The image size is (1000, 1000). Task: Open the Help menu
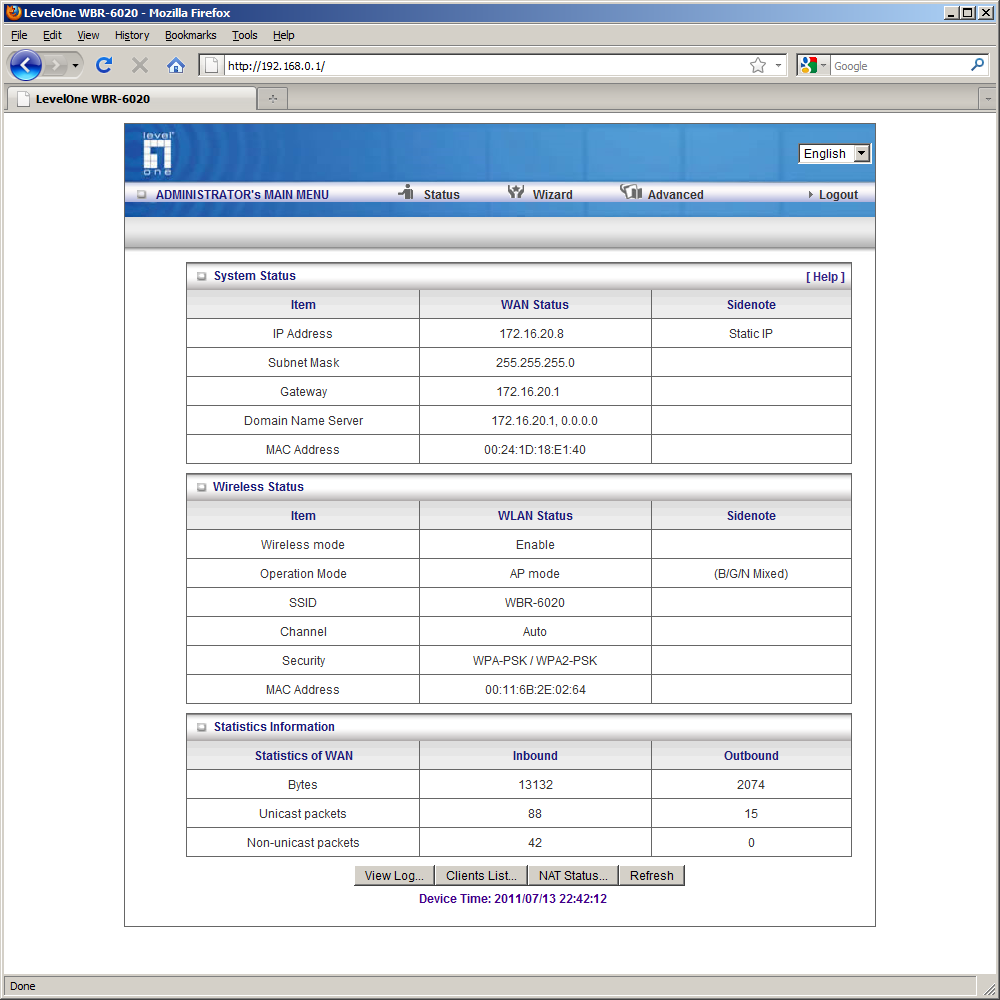pos(283,35)
